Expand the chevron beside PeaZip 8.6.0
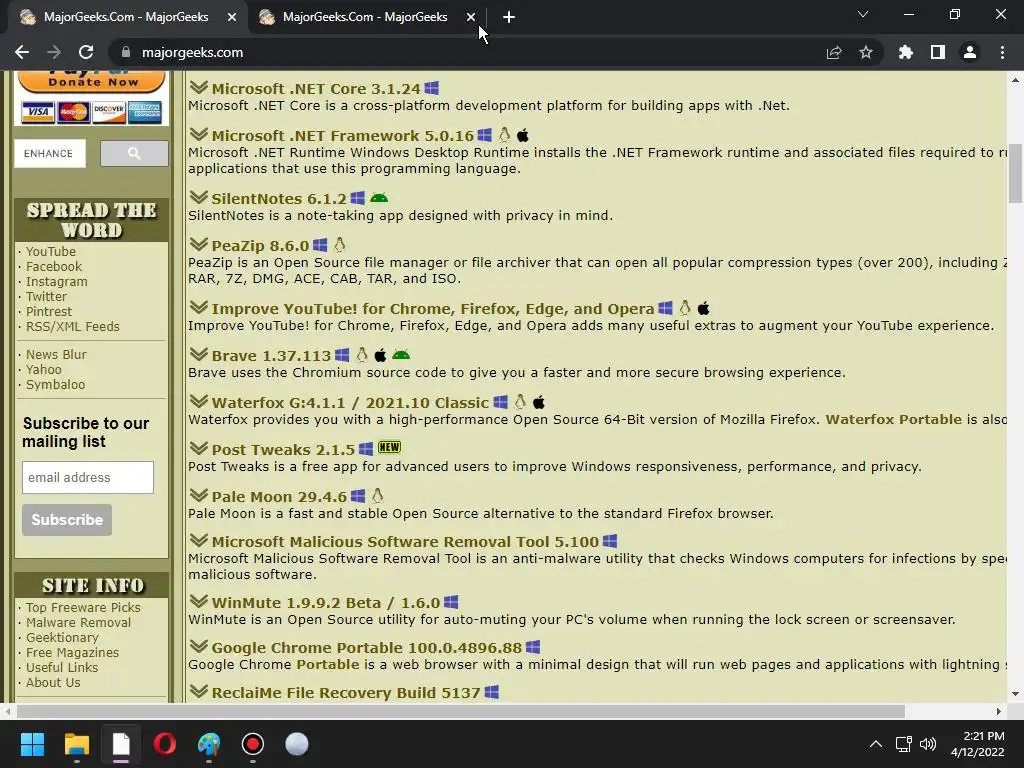1024x768 pixels. pos(199,244)
